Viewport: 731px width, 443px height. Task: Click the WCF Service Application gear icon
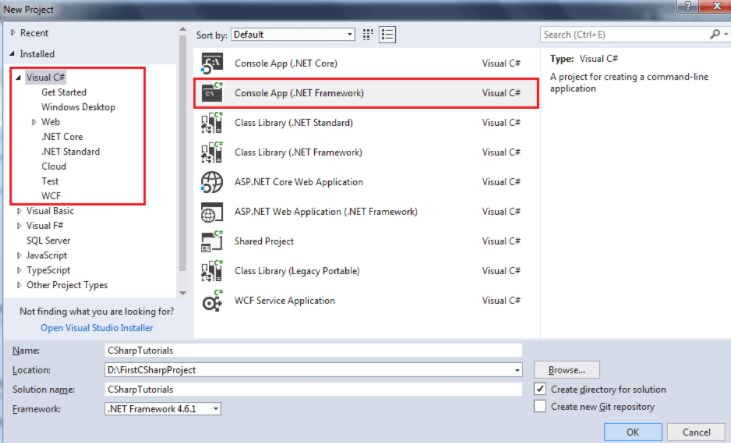[211, 300]
